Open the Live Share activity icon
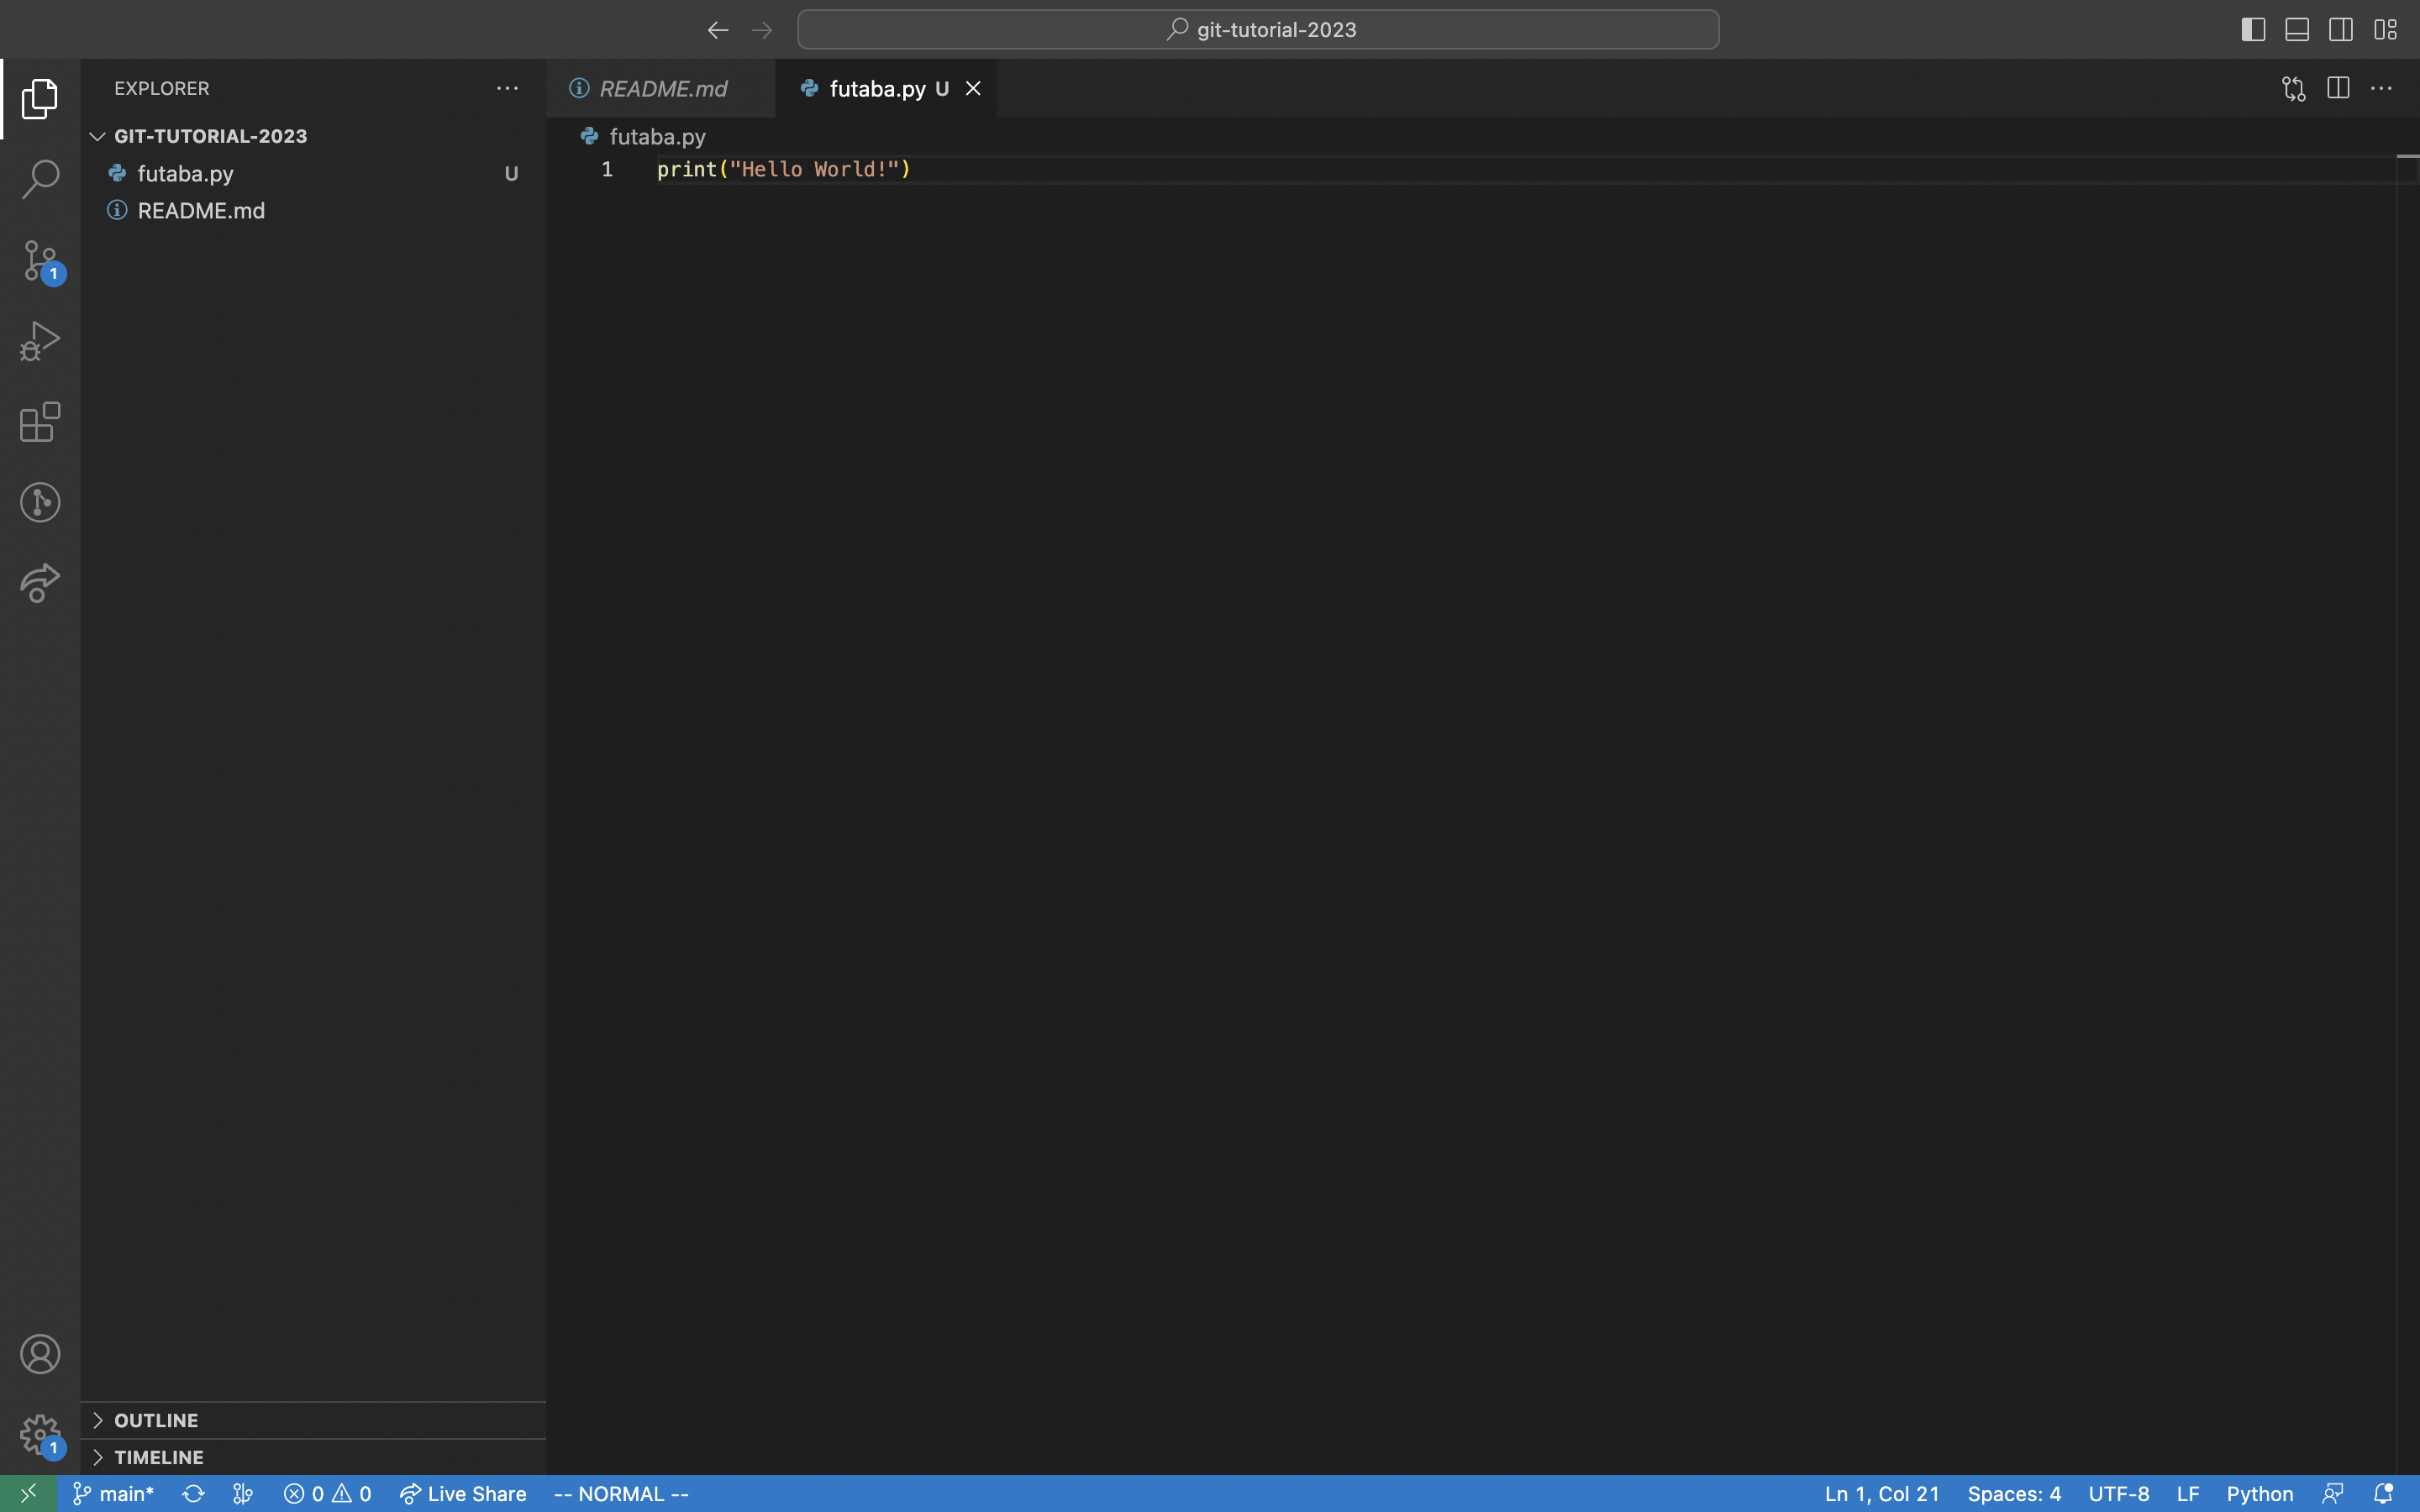 click(40, 583)
